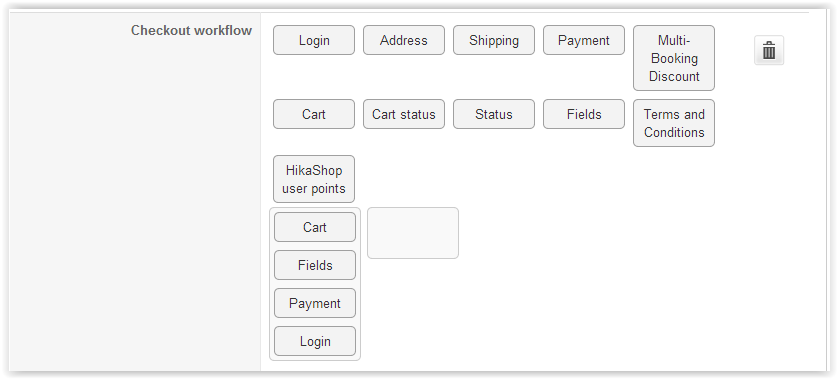This screenshot has height=379, width=838.
Task: Click Payment in the workflow step column
Action: 315,303
